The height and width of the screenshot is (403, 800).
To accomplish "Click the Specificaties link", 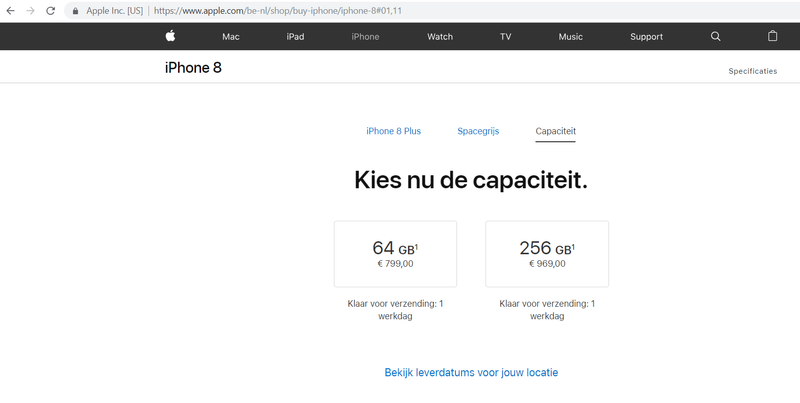I will 752,72.
